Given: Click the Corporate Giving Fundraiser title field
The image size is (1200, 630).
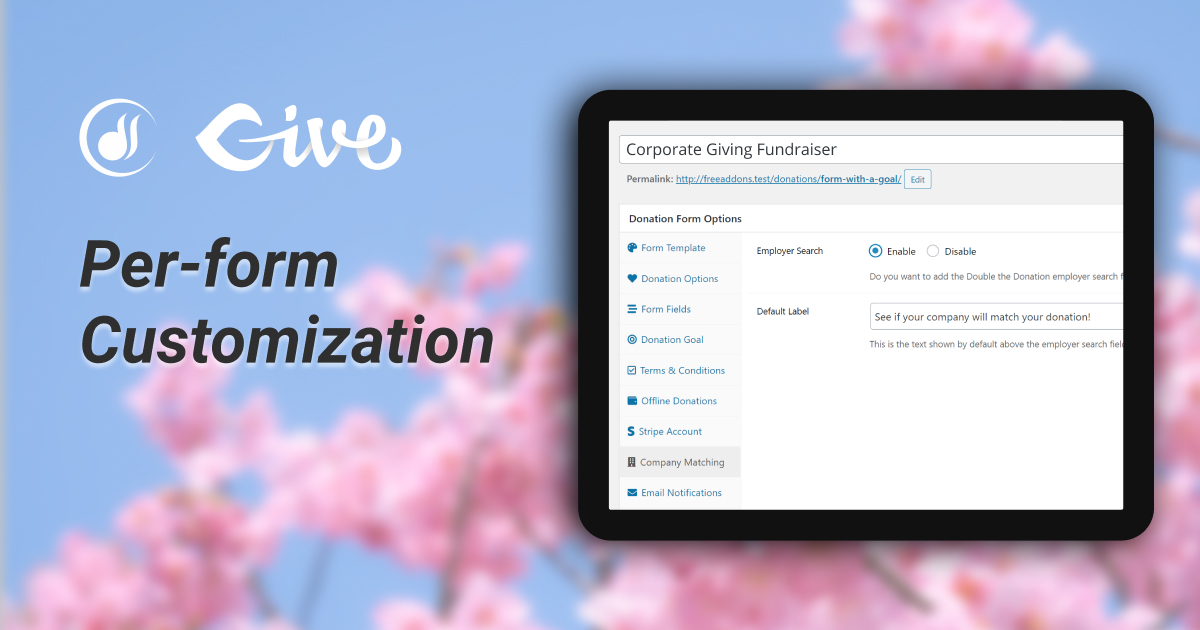Looking at the screenshot, I should coord(871,150).
